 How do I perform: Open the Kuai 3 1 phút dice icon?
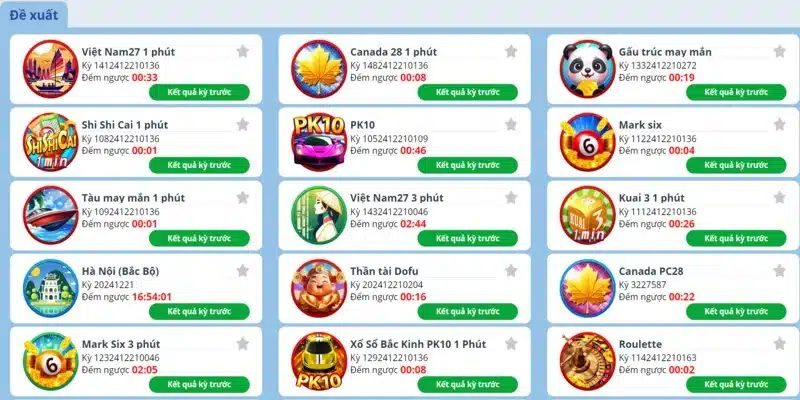coord(587,215)
